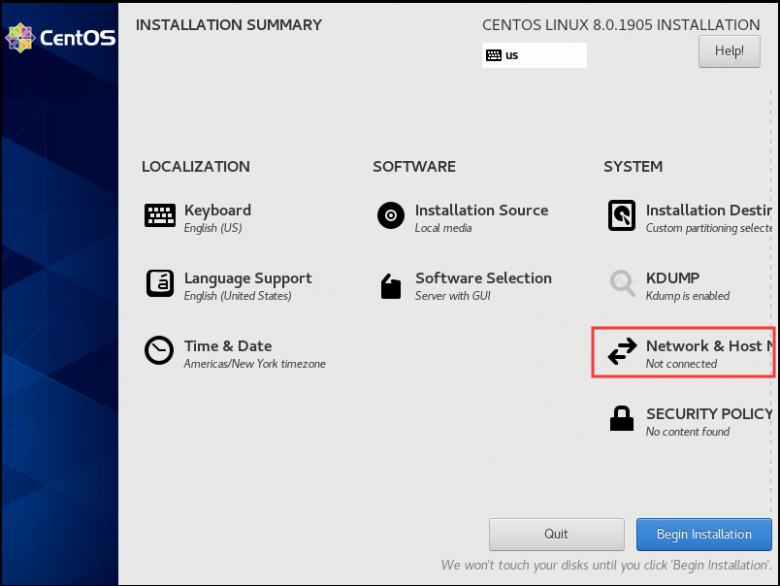Open the Installation Destination title
780x586 pixels.
coord(709,210)
